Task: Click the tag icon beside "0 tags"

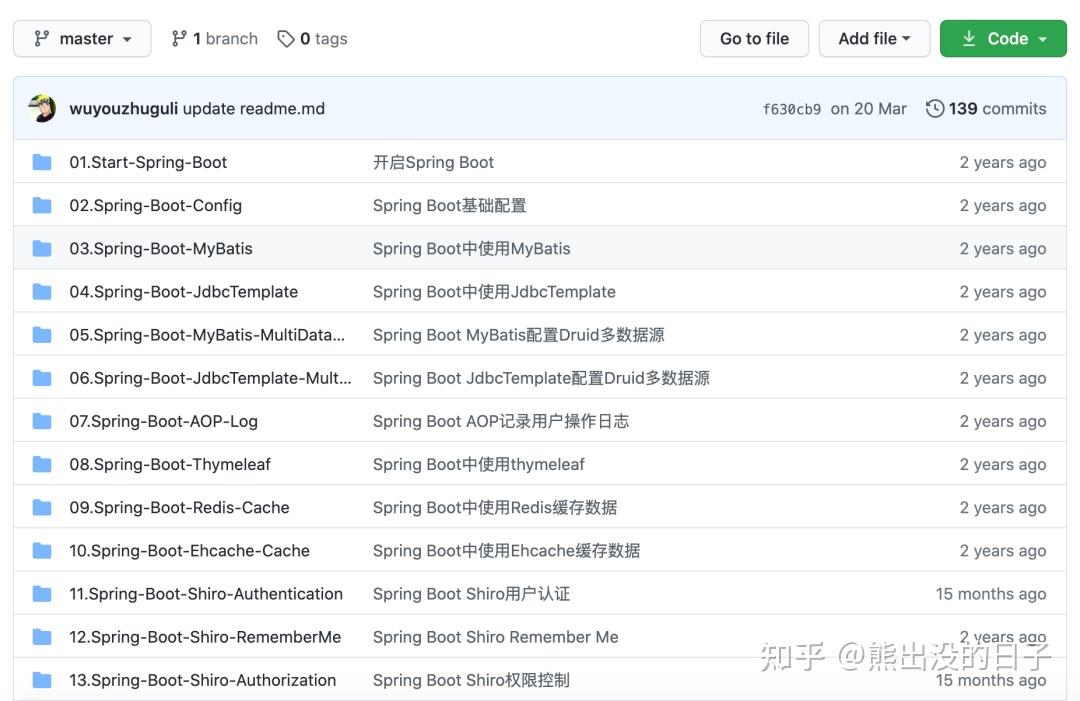Action: pos(284,38)
